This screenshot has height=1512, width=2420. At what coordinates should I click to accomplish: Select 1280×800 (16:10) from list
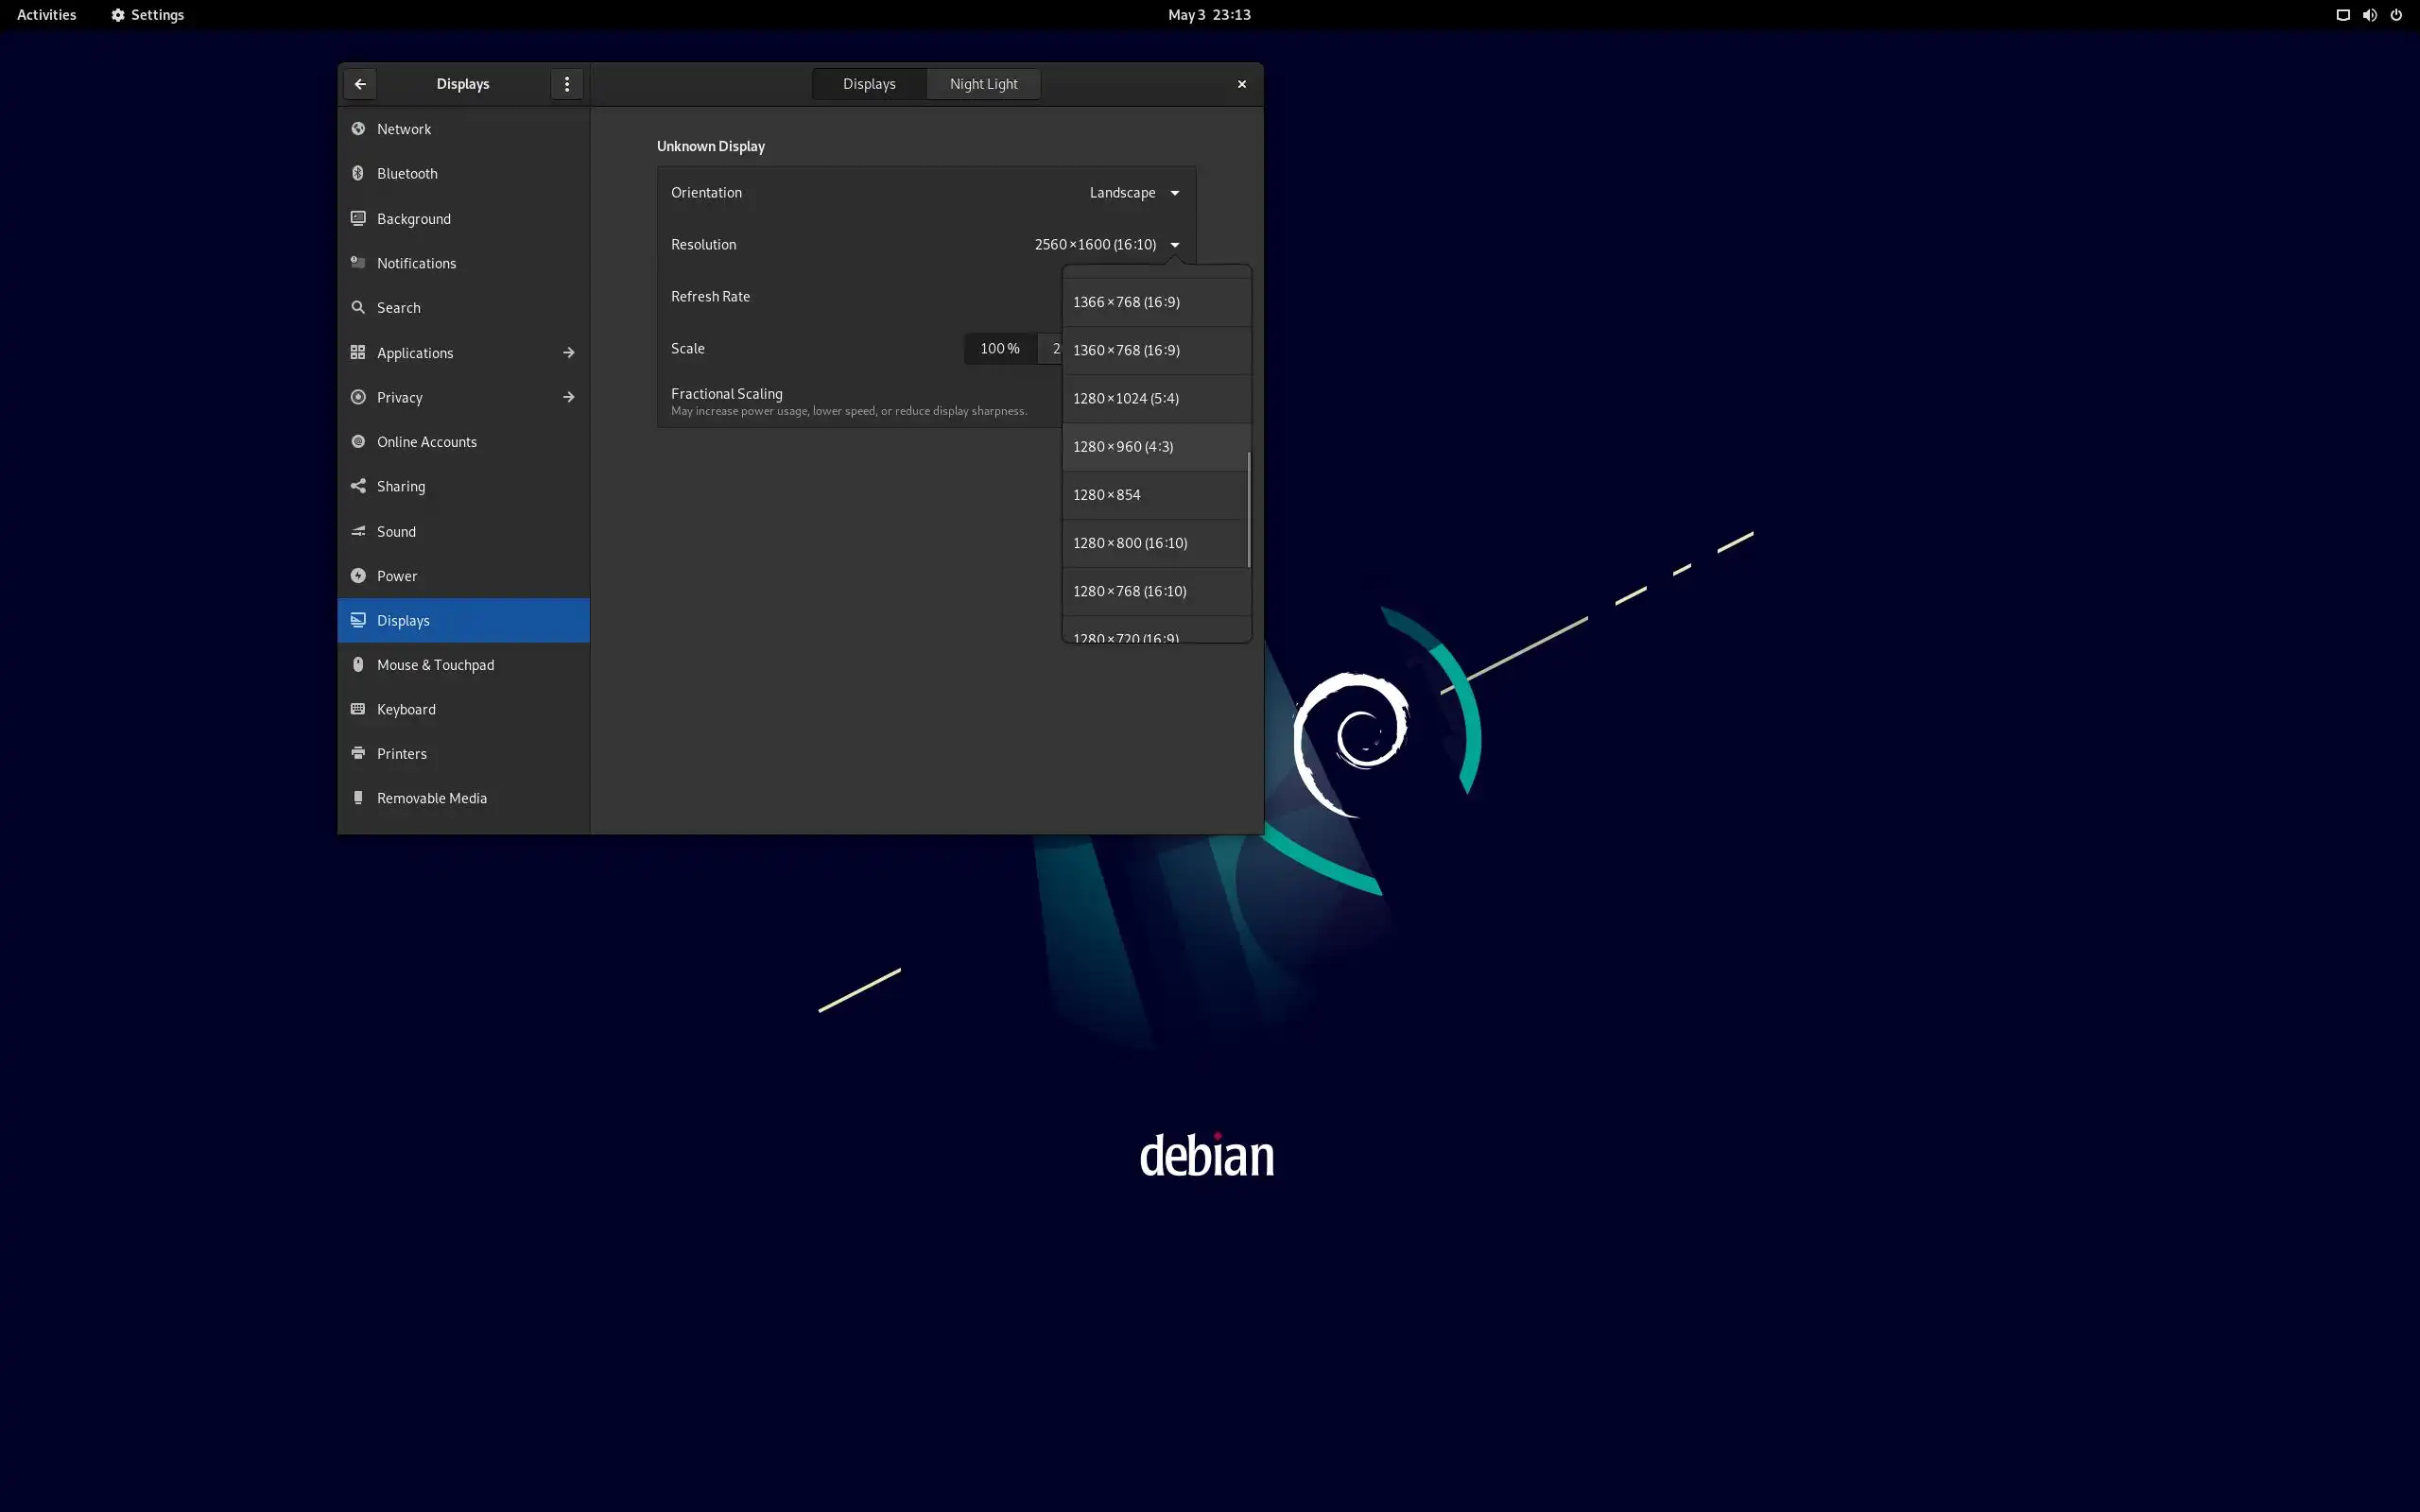point(1130,543)
